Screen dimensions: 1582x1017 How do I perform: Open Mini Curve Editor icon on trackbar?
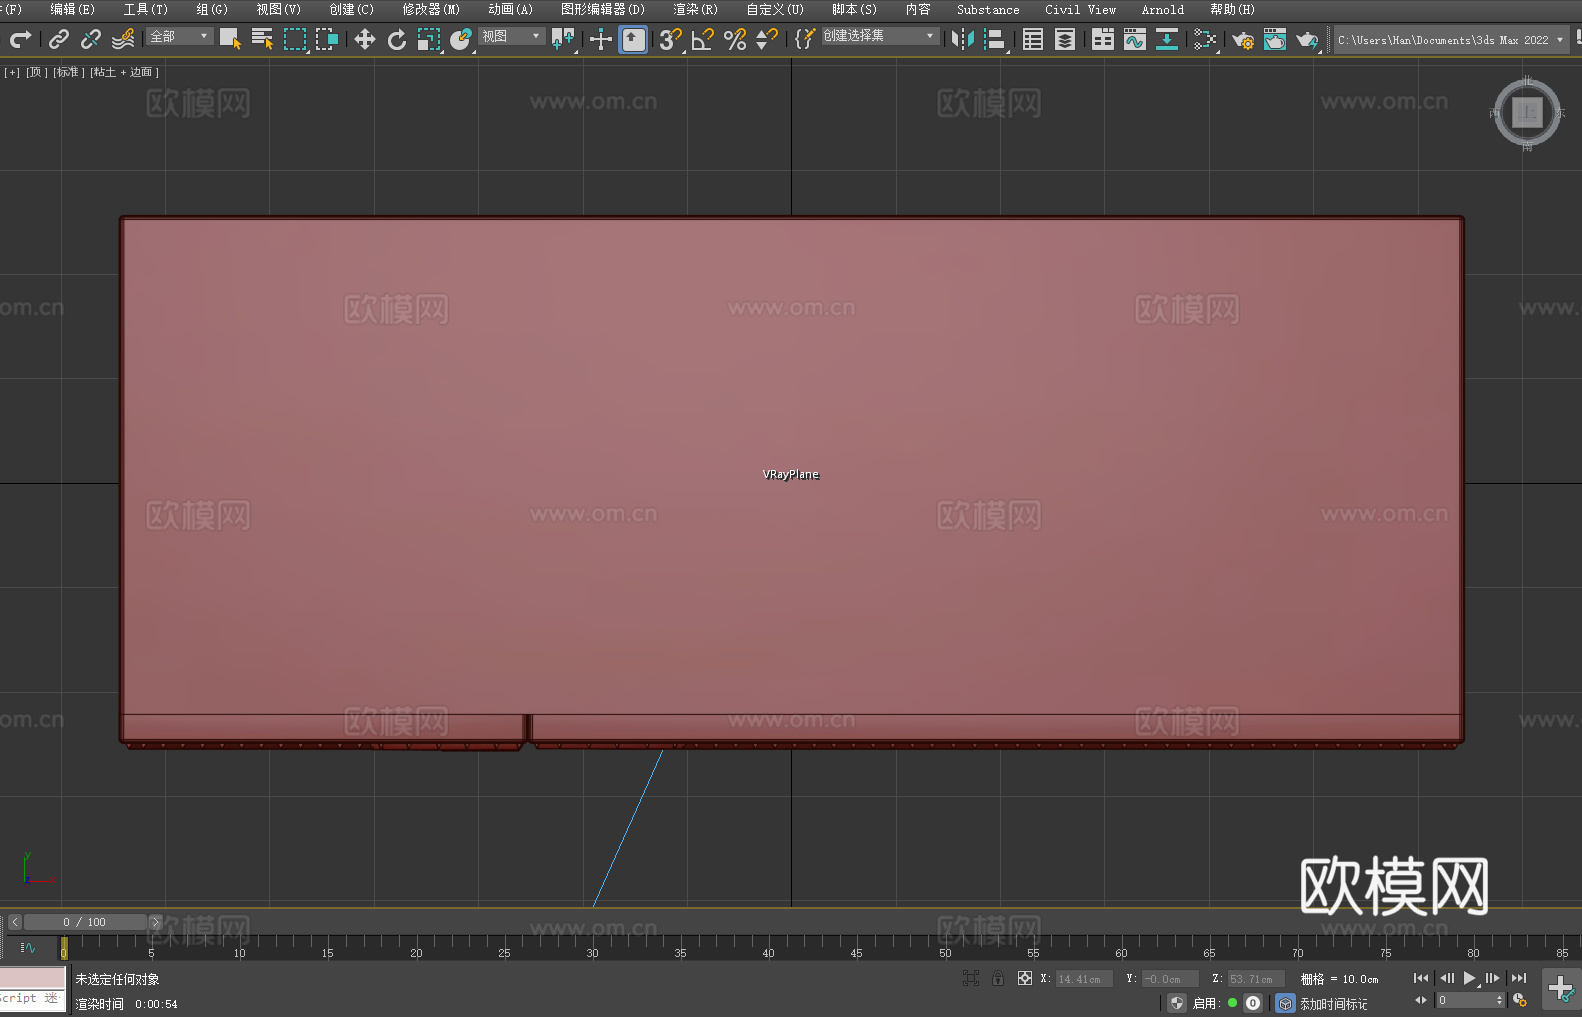[x=28, y=947]
